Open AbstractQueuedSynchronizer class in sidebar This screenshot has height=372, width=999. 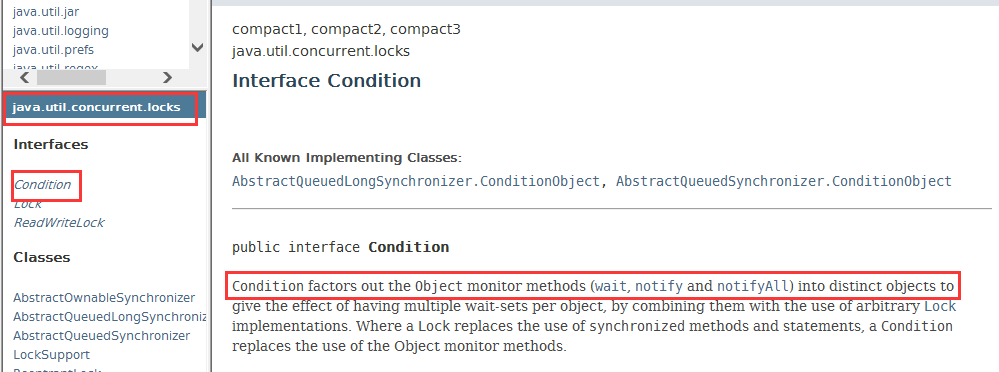click(x=102, y=336)
